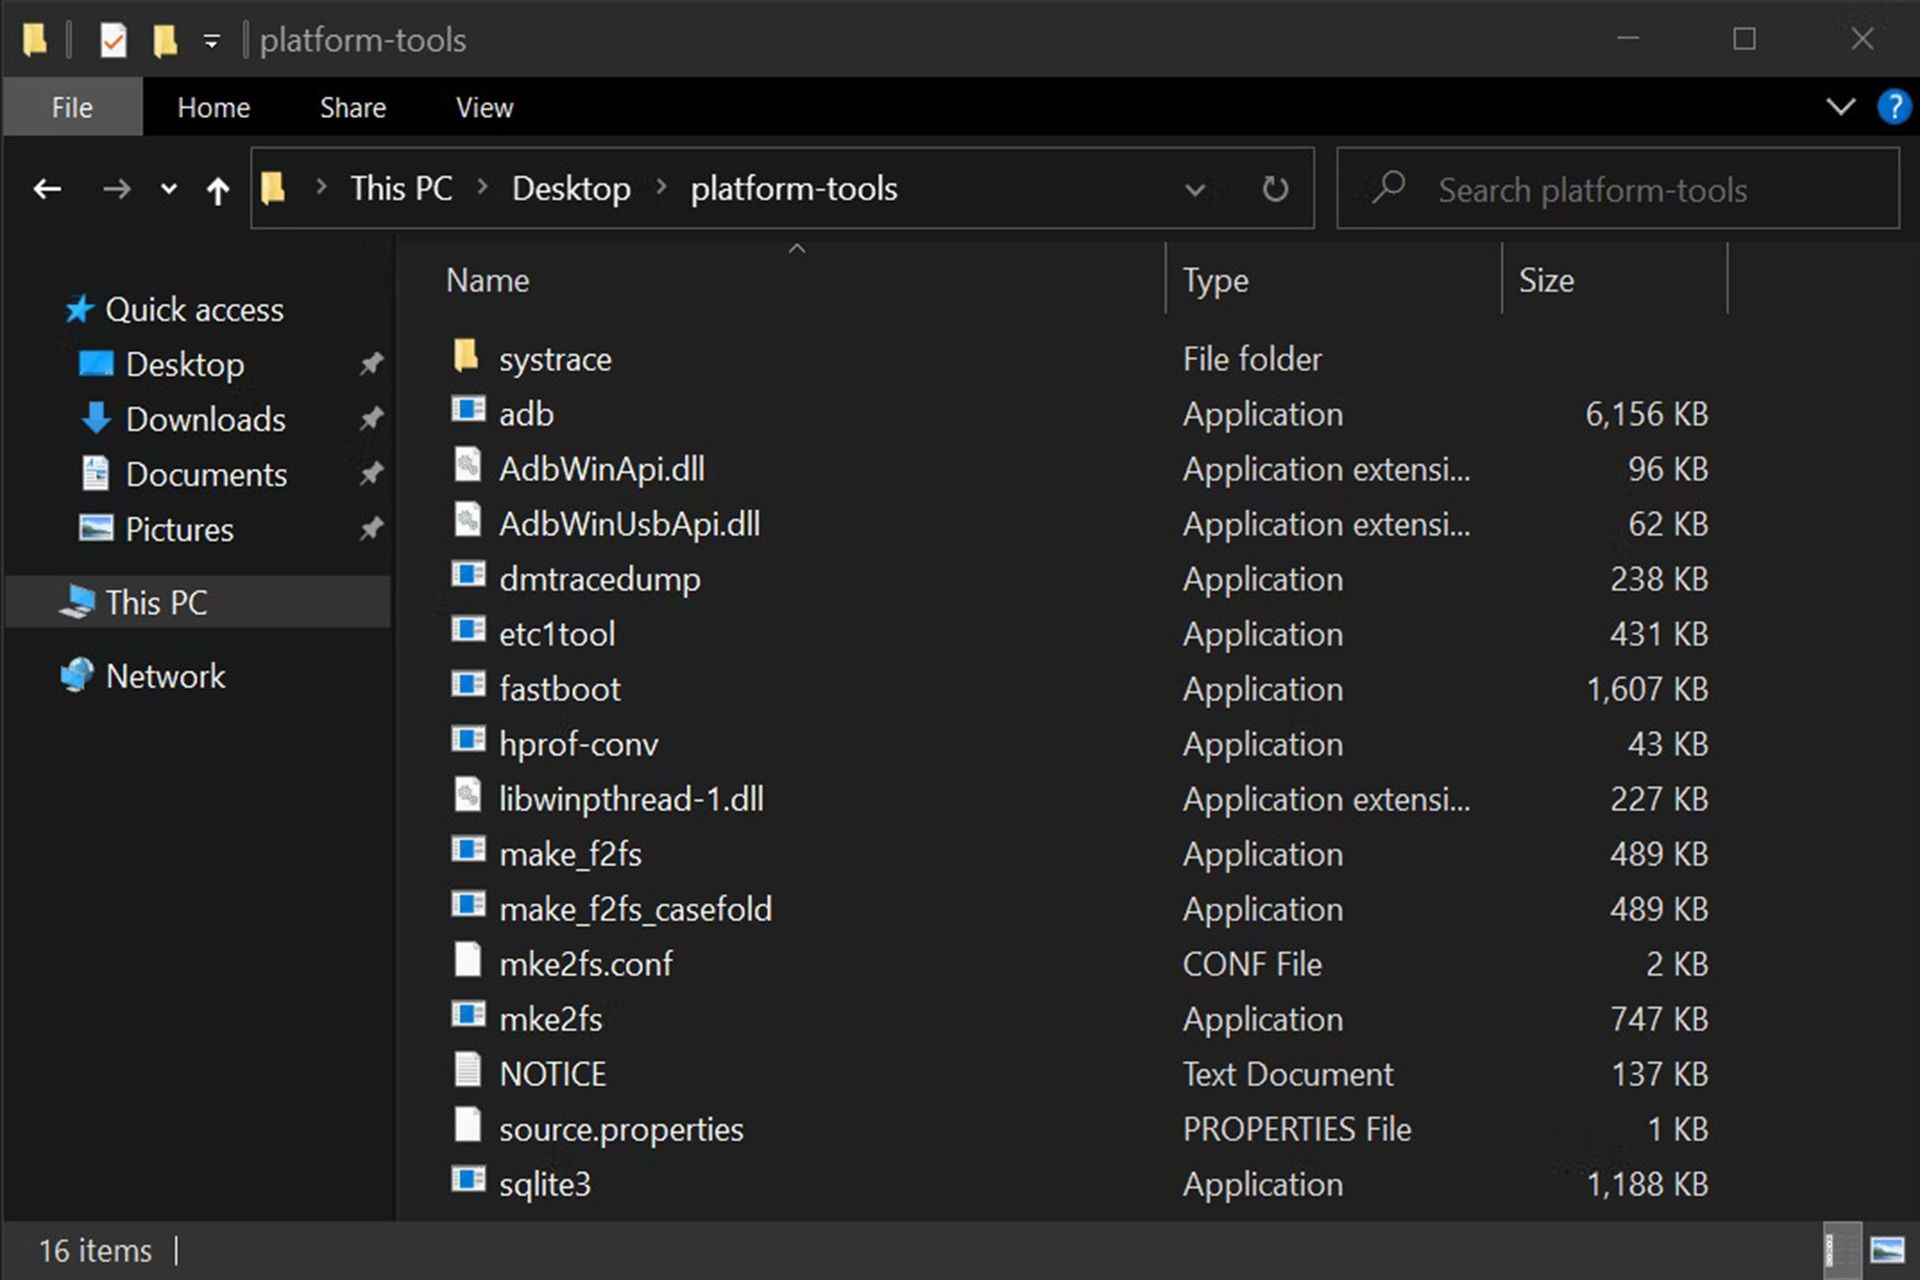This screenshot has width=1920, height=1280.
Task: Expand the systrace folder
Action: (554, 357)
